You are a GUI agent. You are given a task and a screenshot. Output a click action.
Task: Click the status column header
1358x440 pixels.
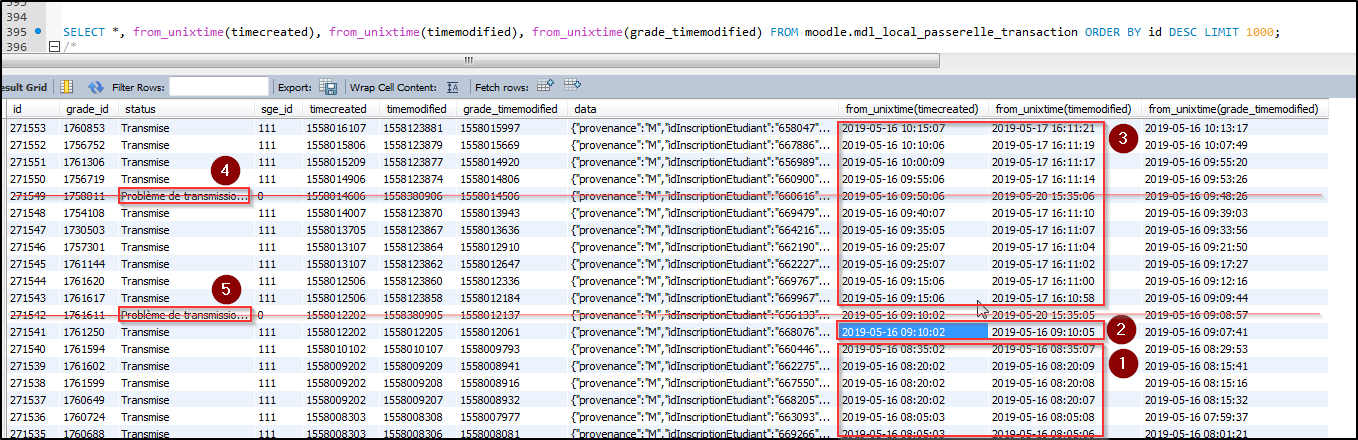(x=138, y=109)
